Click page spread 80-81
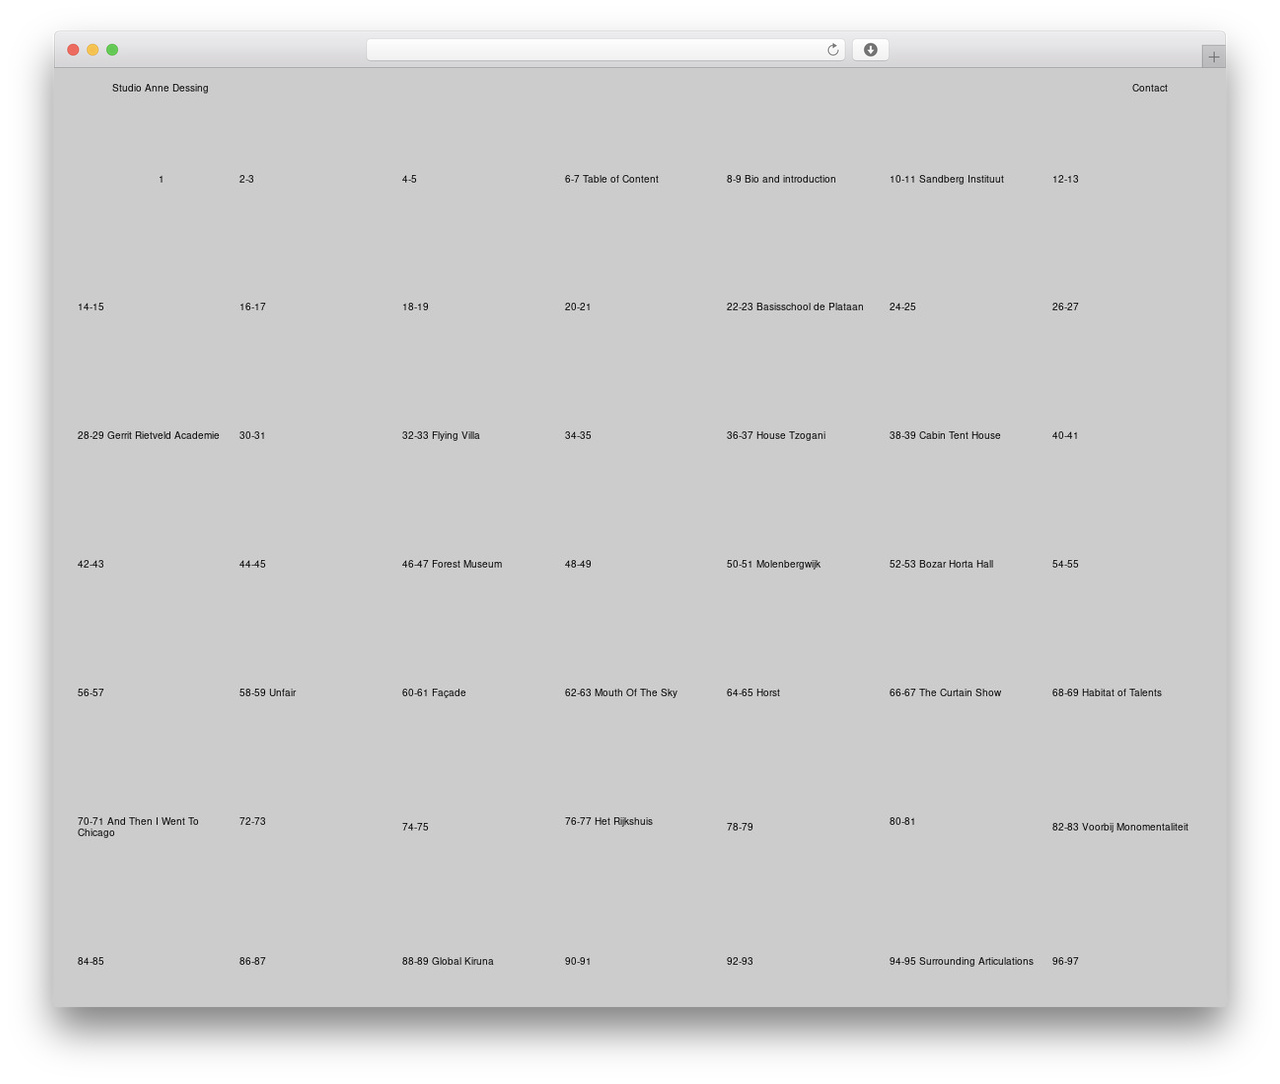The image size is (1280, 1084). coord(902,821)
